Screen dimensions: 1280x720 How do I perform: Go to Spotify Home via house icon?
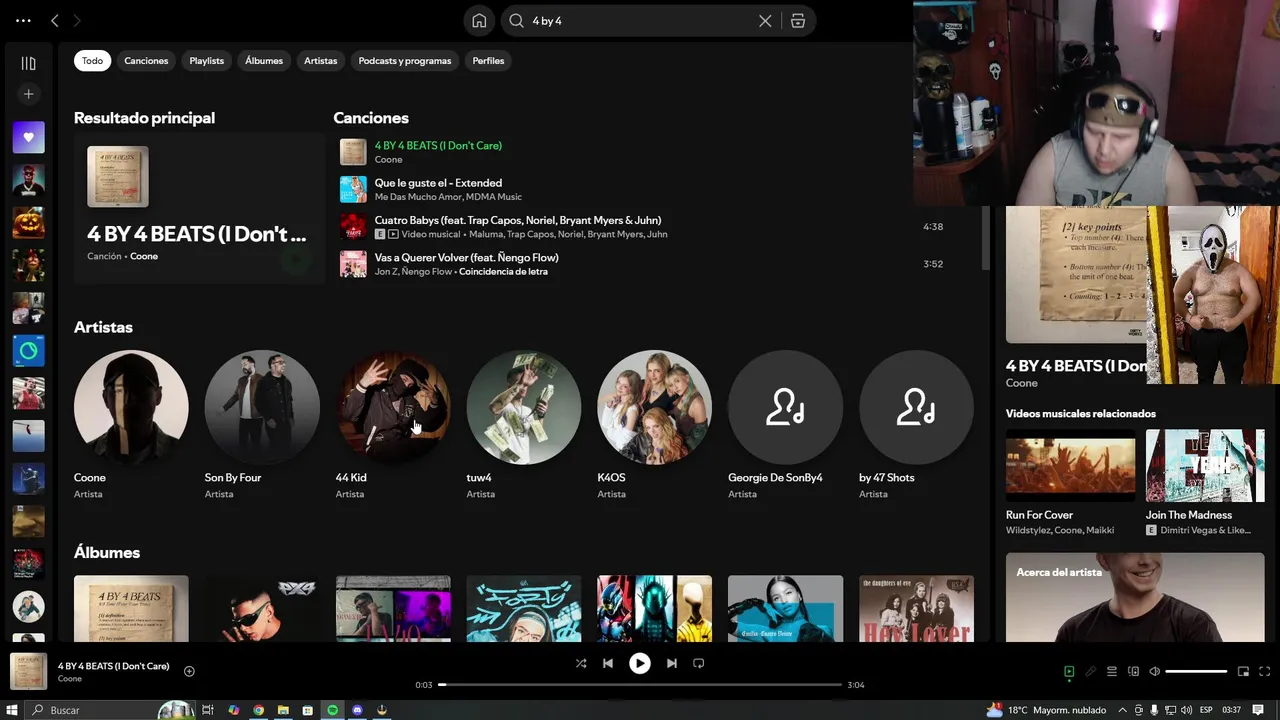[479, 21]
